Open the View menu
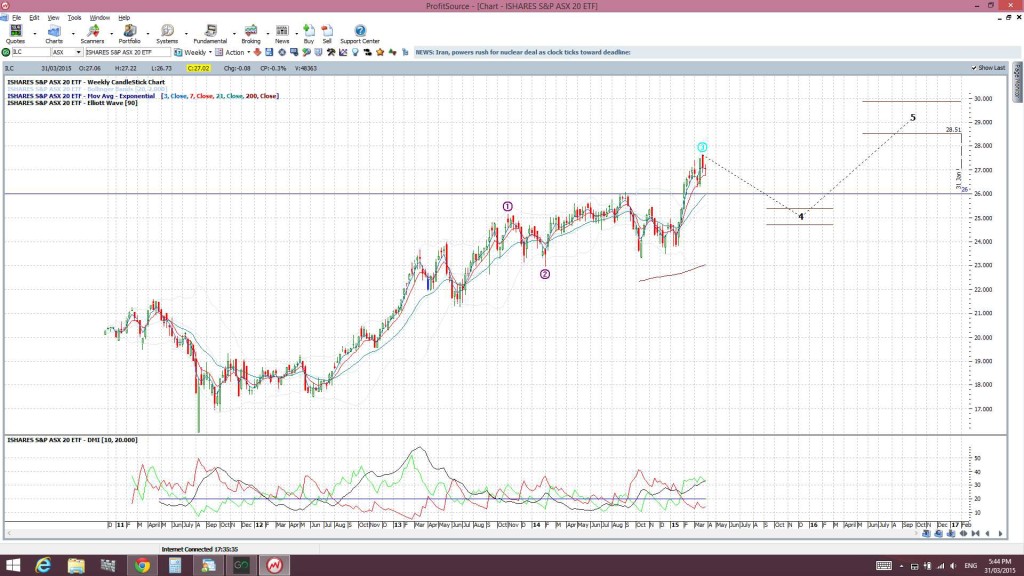The height and width of the screenshot is (576, 1024). 54,18
